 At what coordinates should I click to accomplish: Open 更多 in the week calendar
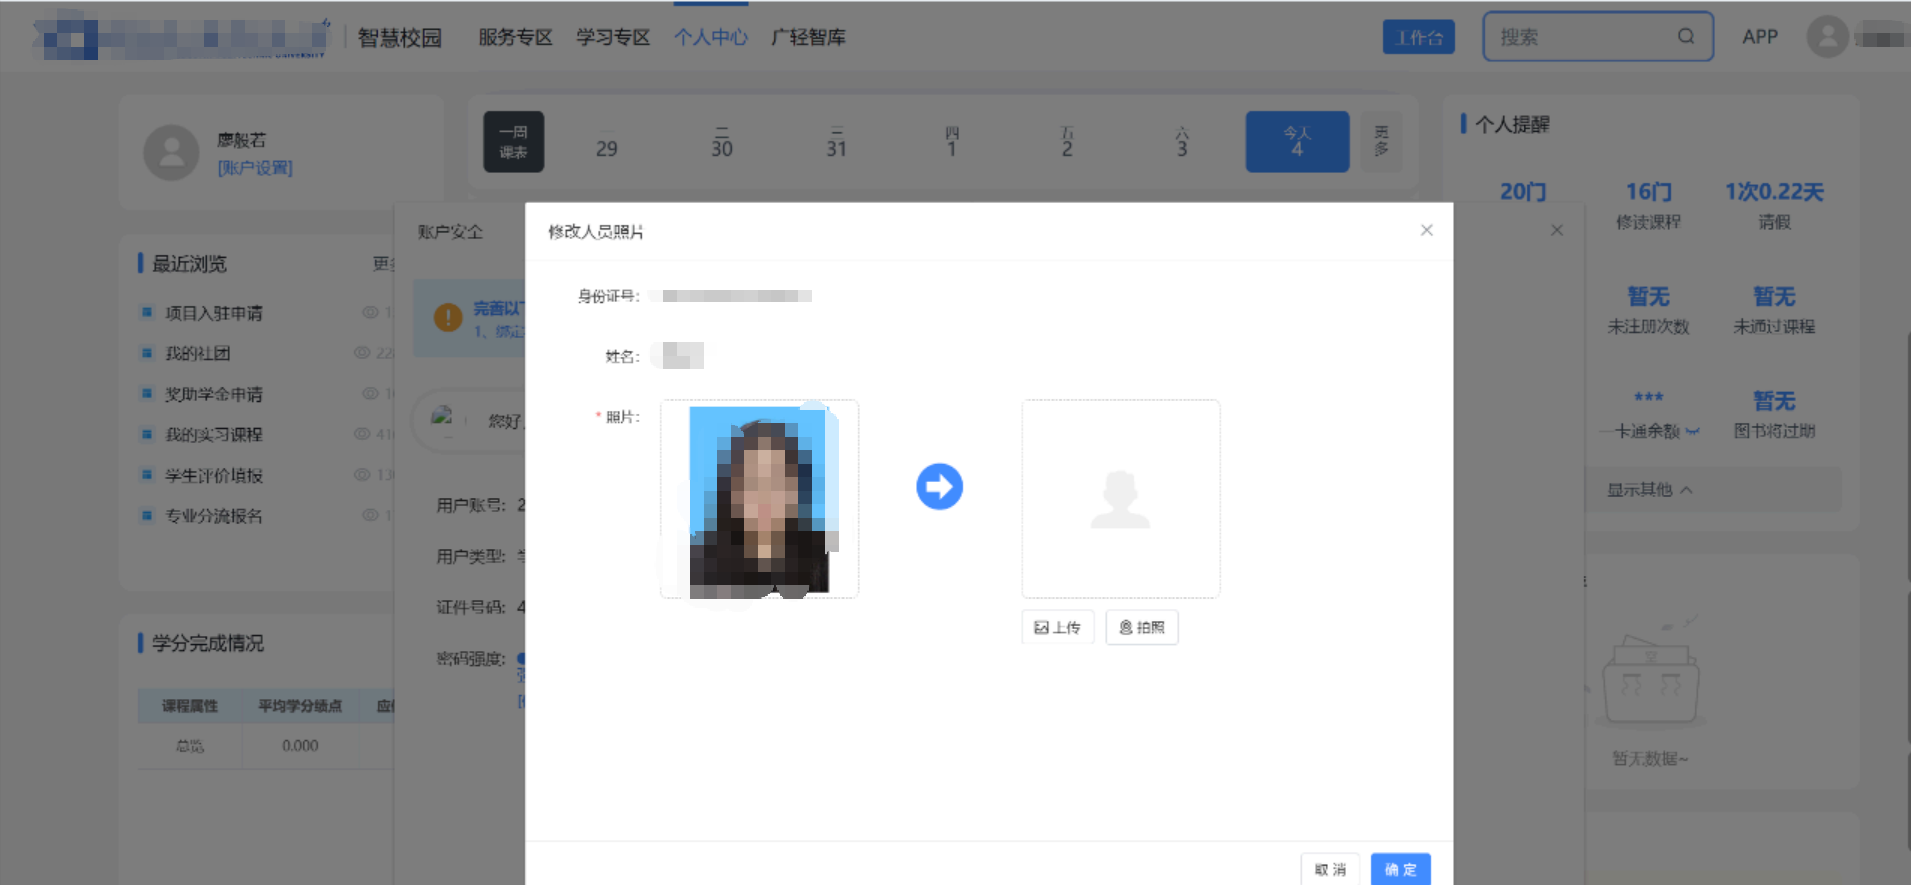click(x=1381, y=141)
